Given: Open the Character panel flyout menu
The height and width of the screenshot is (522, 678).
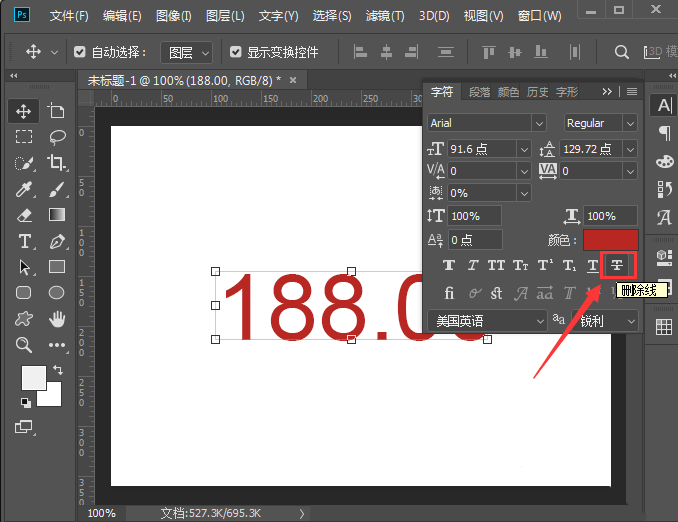Looking at the screenshot, I should pyautogui.click(x=632, y=91).
